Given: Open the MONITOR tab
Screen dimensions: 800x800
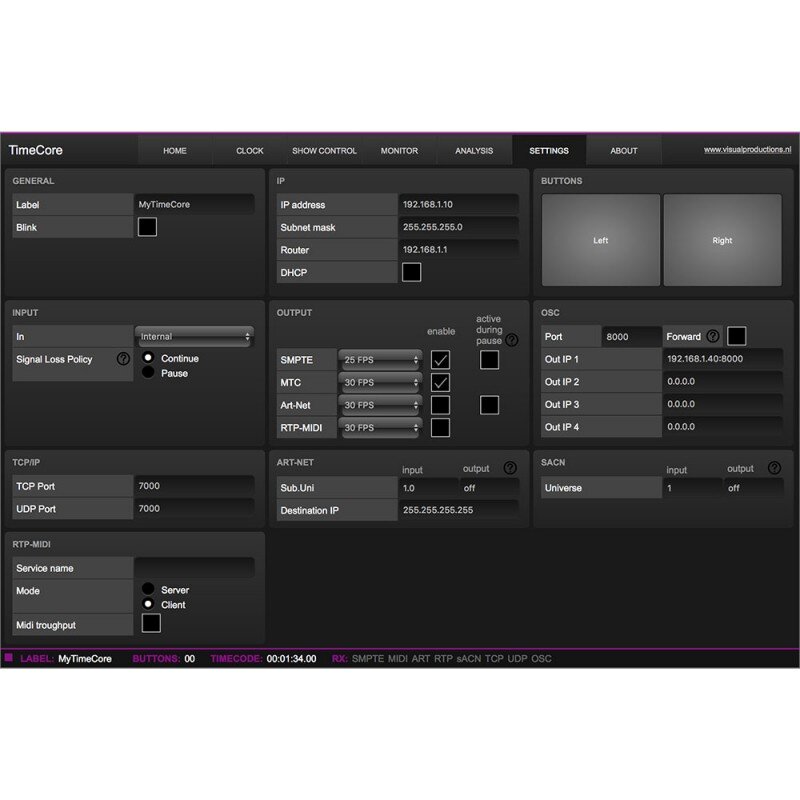Looking at the screenshot, I should click(x=399, y=151).
